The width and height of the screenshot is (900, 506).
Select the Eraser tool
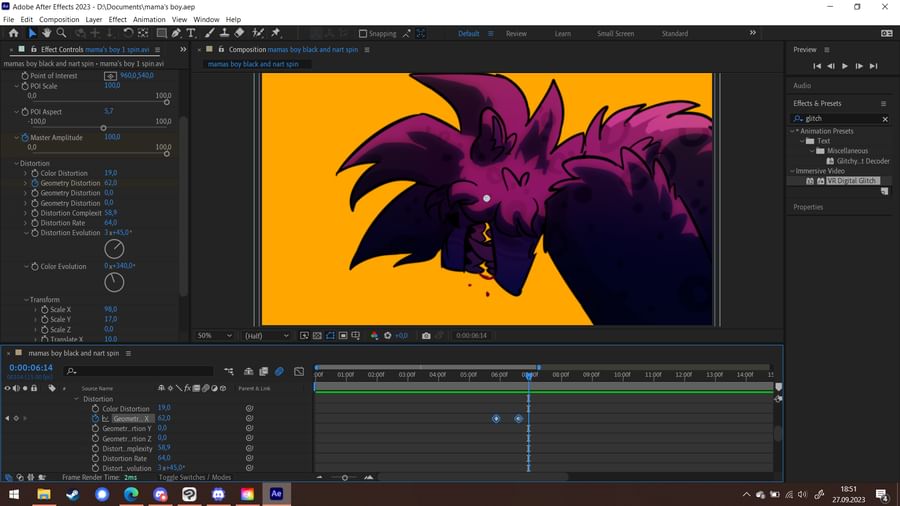coord(239,33)
